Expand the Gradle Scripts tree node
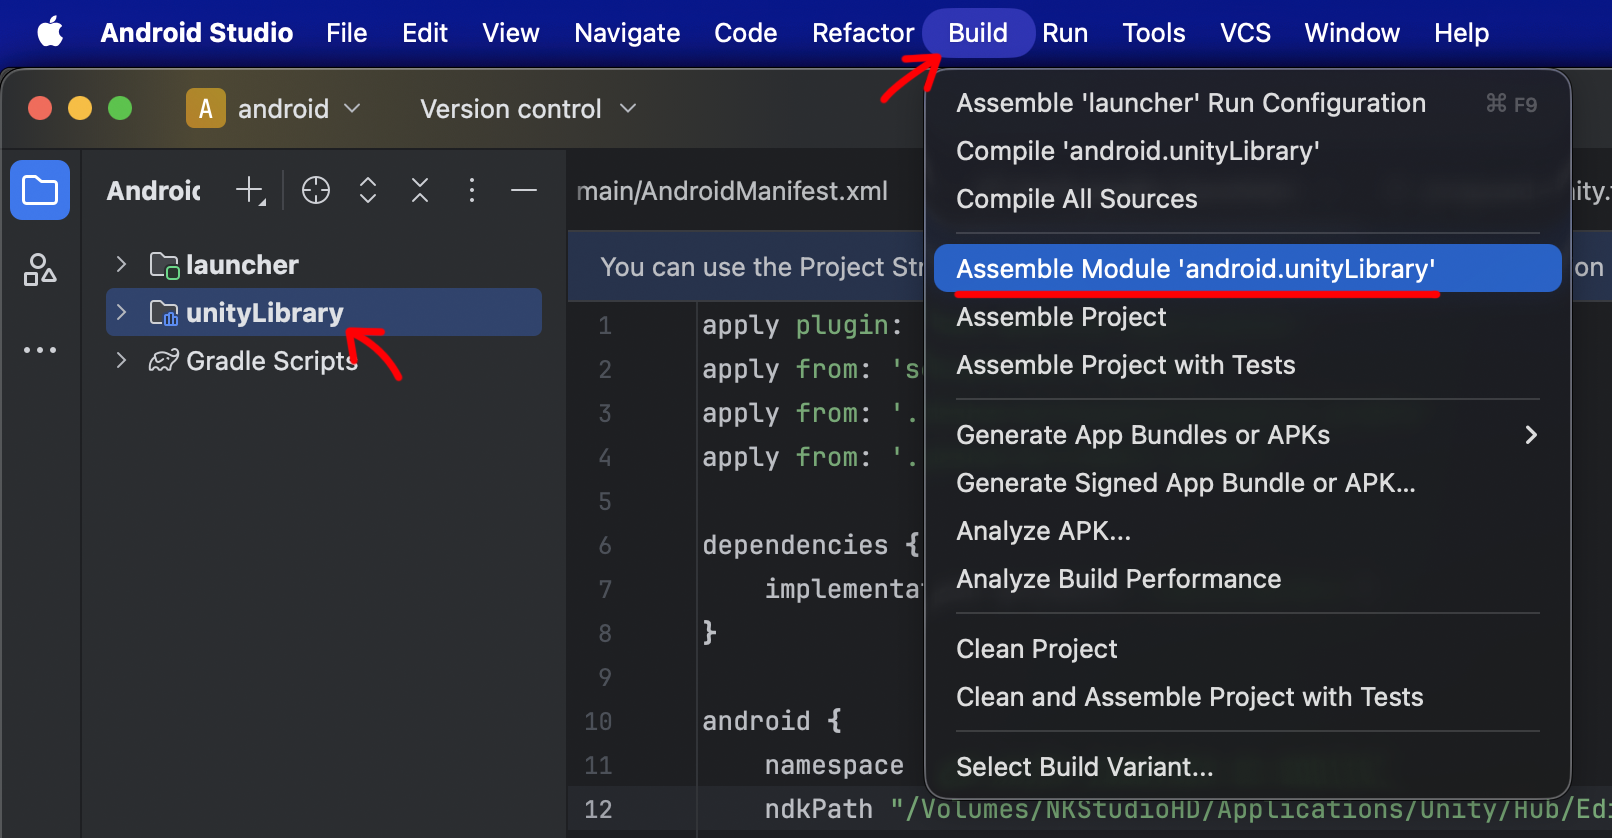 tap(121, 360)
